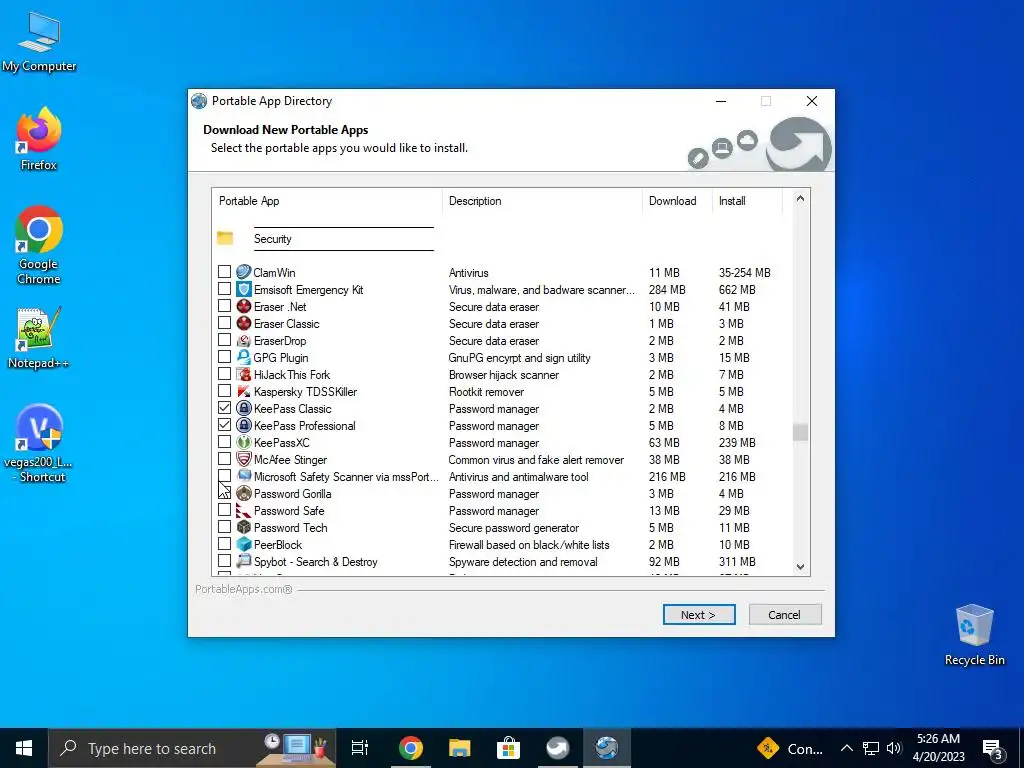This screenshot has height=768, width=1024.
Task: Click the taskbar clock showing 5:26 AM
Action: pos(938,748)
